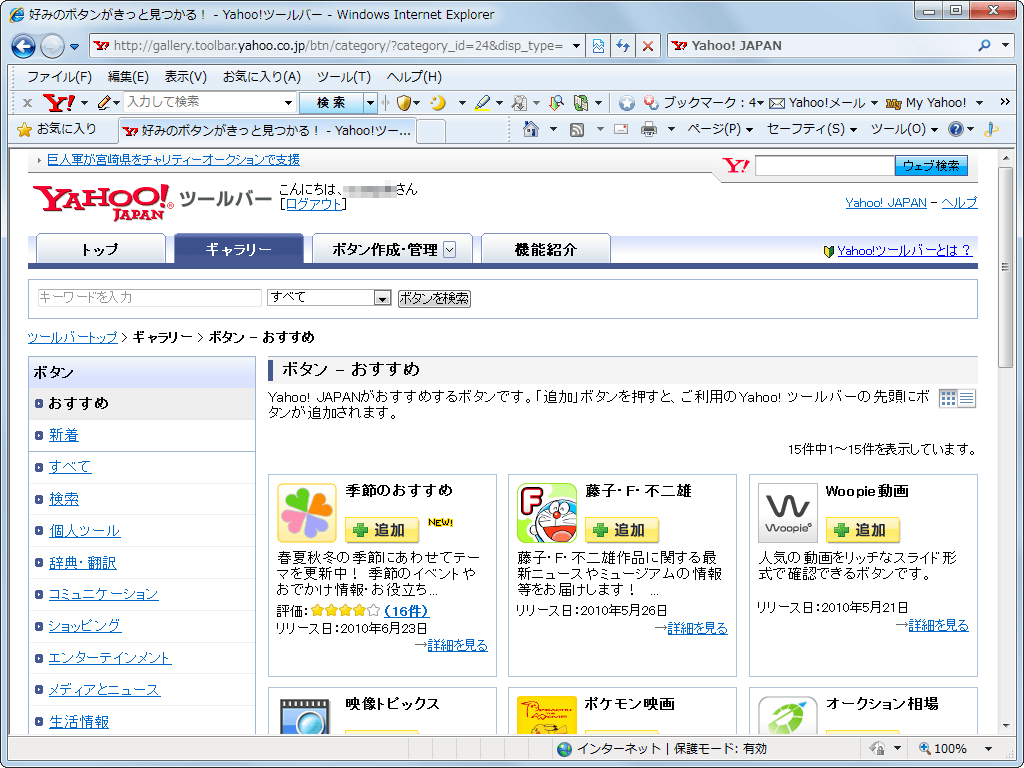Open the ツール(T) menu in the menu bar
Screen dimensions: 1024x768
coord(344,76)
